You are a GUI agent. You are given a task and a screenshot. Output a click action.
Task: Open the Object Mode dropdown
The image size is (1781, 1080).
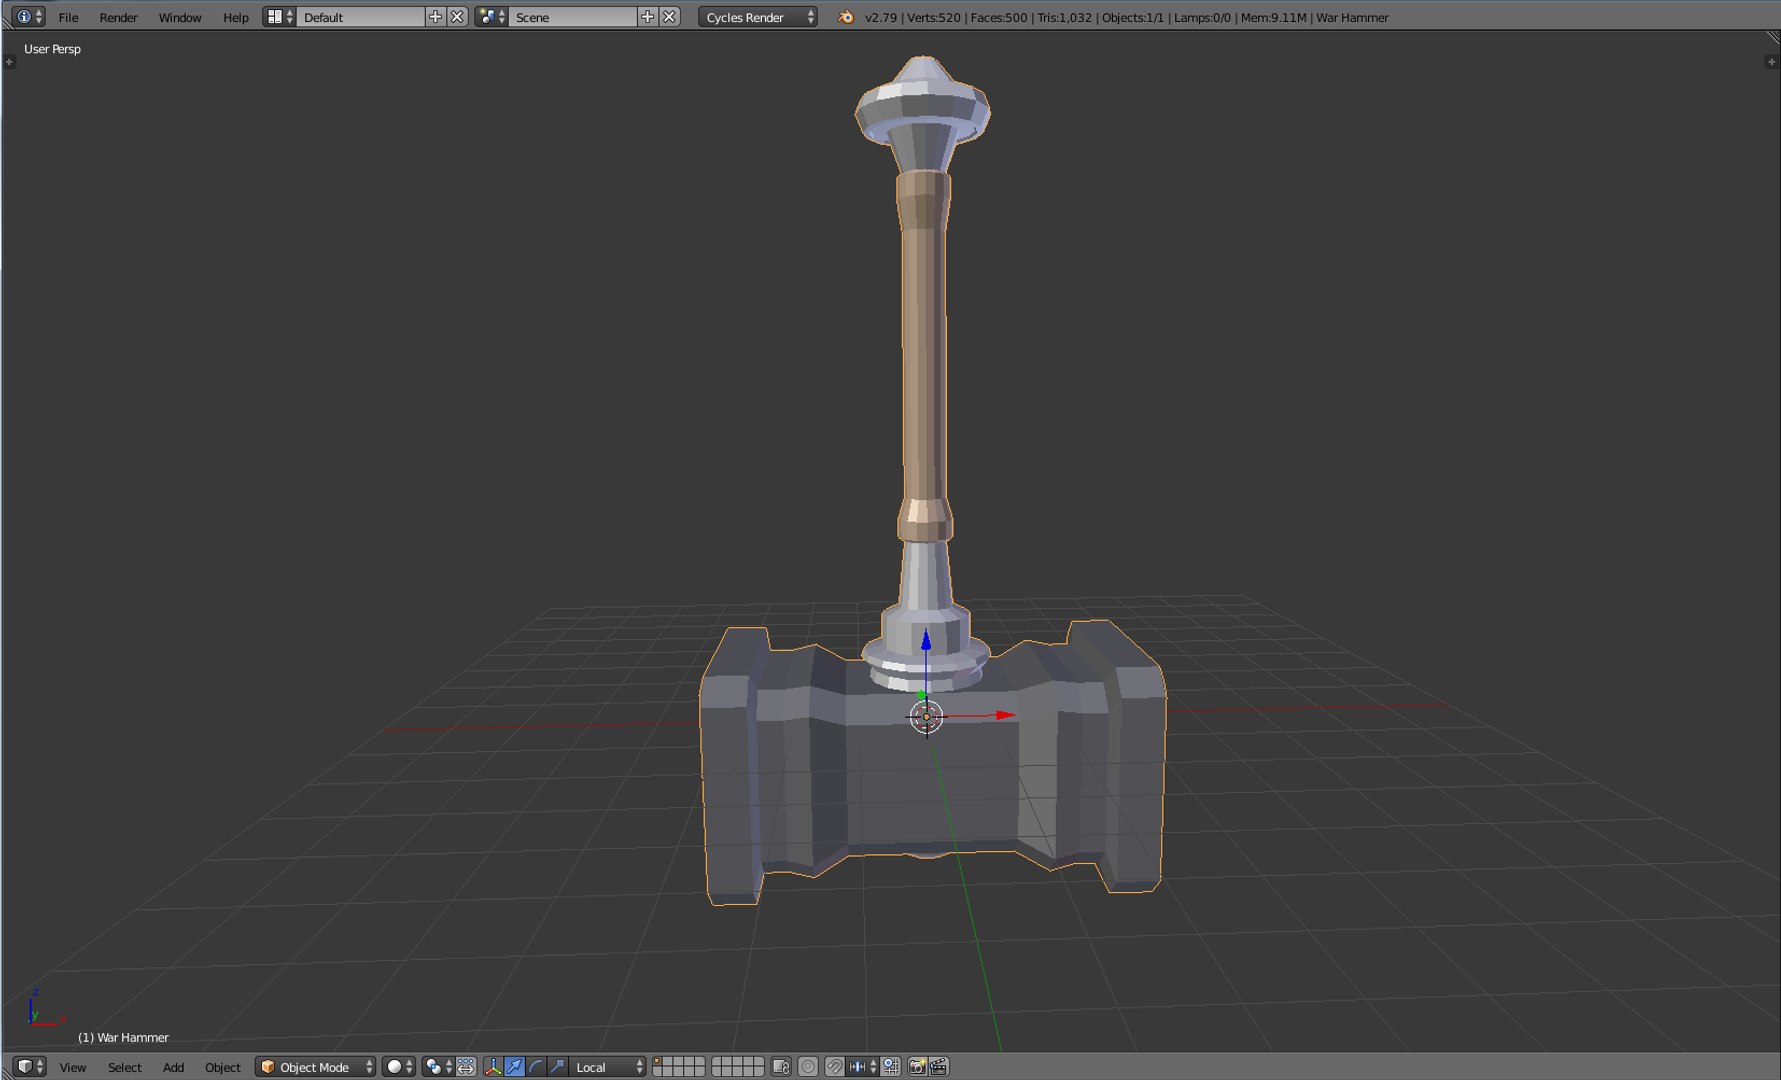316,1067
